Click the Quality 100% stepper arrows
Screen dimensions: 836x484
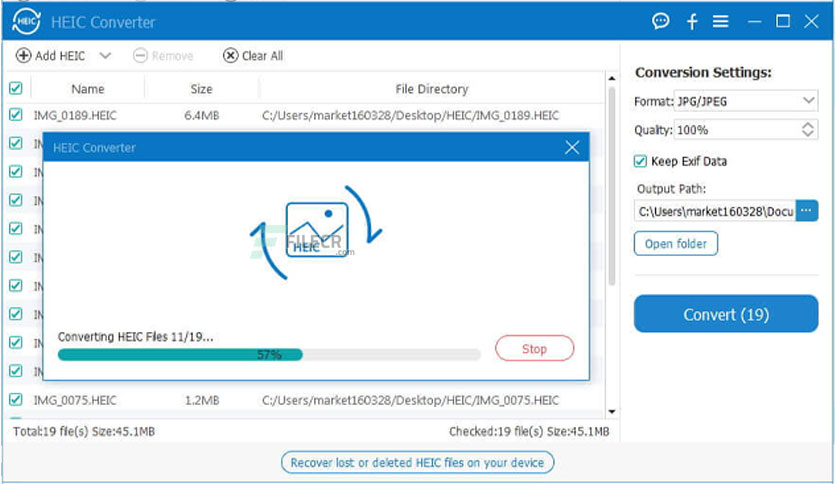(808, 130)
